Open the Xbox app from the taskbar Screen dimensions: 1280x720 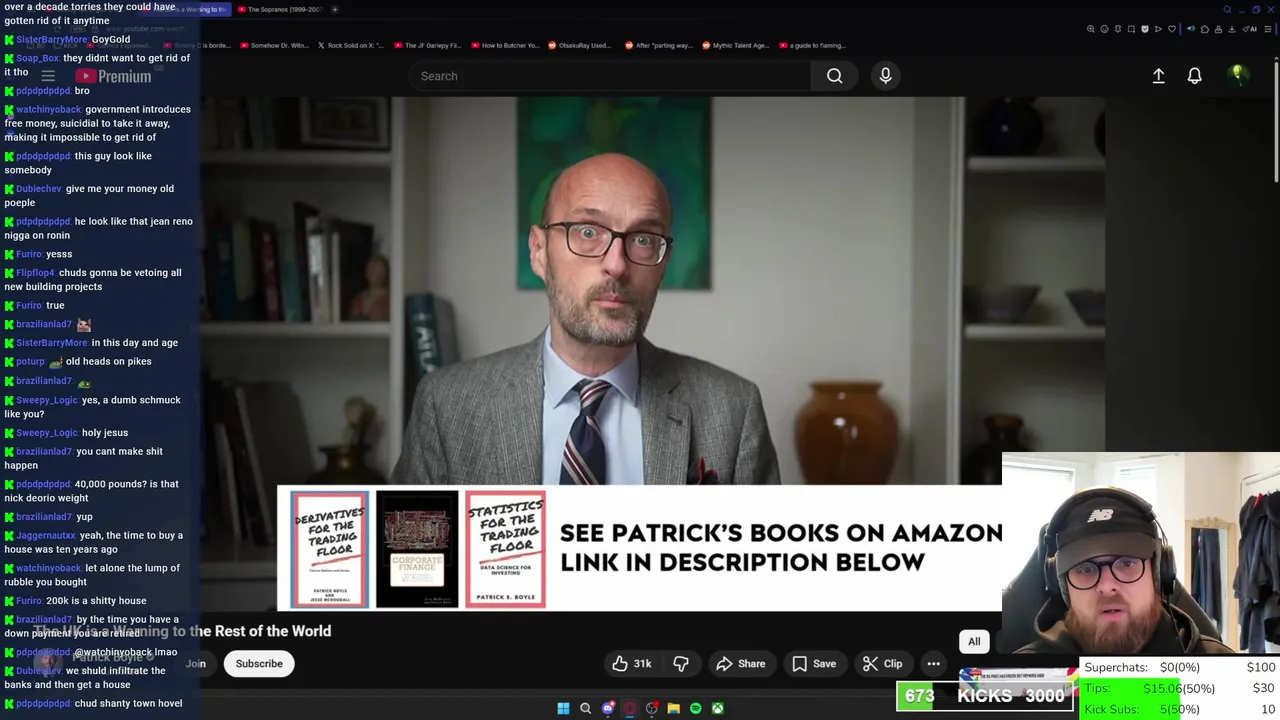[717, 708]
